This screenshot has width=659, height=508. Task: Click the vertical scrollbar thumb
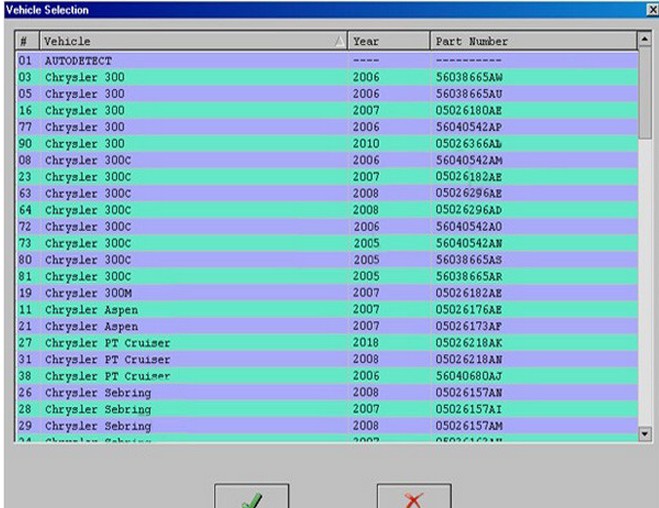[x=645, y=92]
